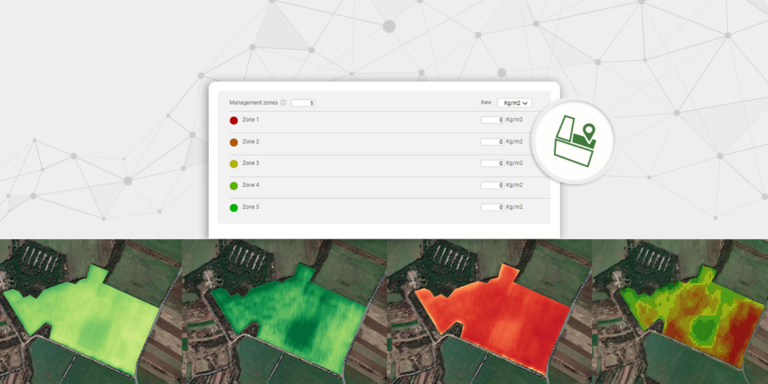Click the Management zones count field
The width and height of the screenshot is (768, 384).
click(x=303, y=103)
